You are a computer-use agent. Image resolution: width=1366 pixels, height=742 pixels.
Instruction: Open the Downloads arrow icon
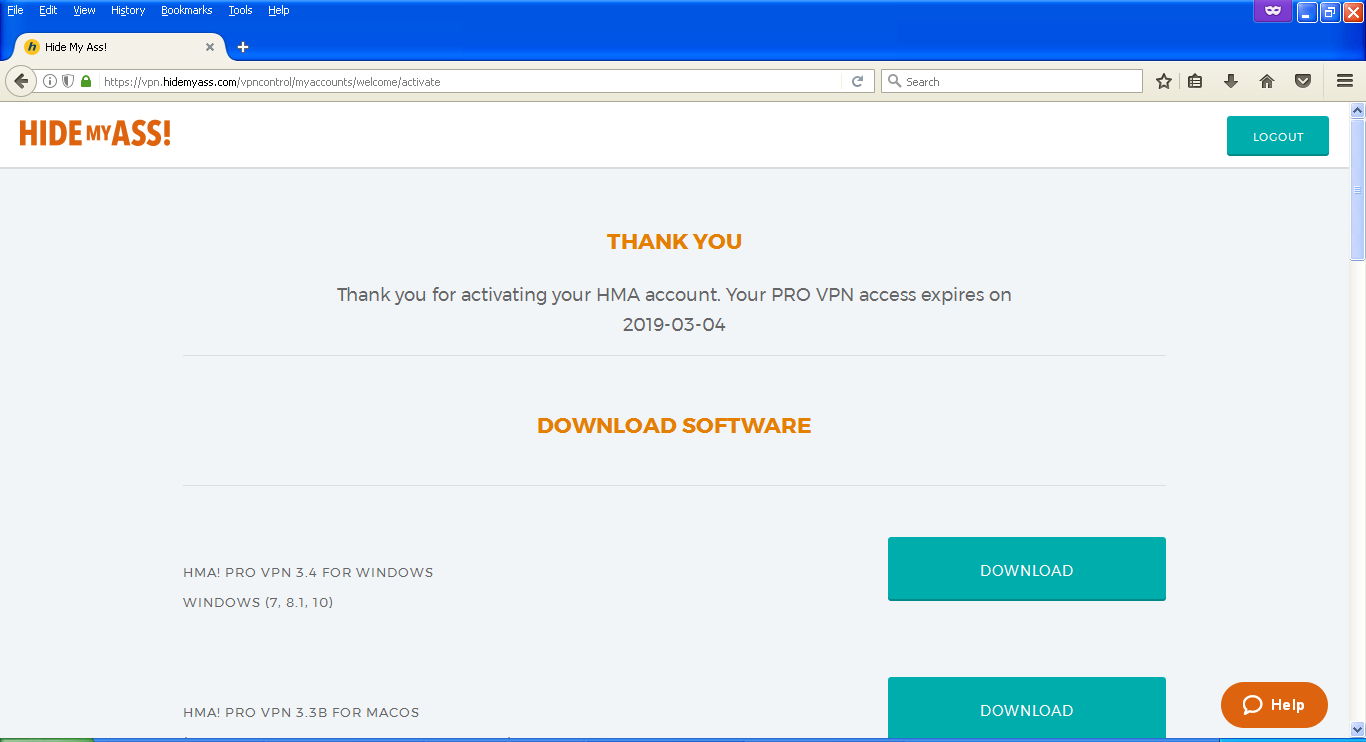pyautogui.click(x=1231, y=82)
